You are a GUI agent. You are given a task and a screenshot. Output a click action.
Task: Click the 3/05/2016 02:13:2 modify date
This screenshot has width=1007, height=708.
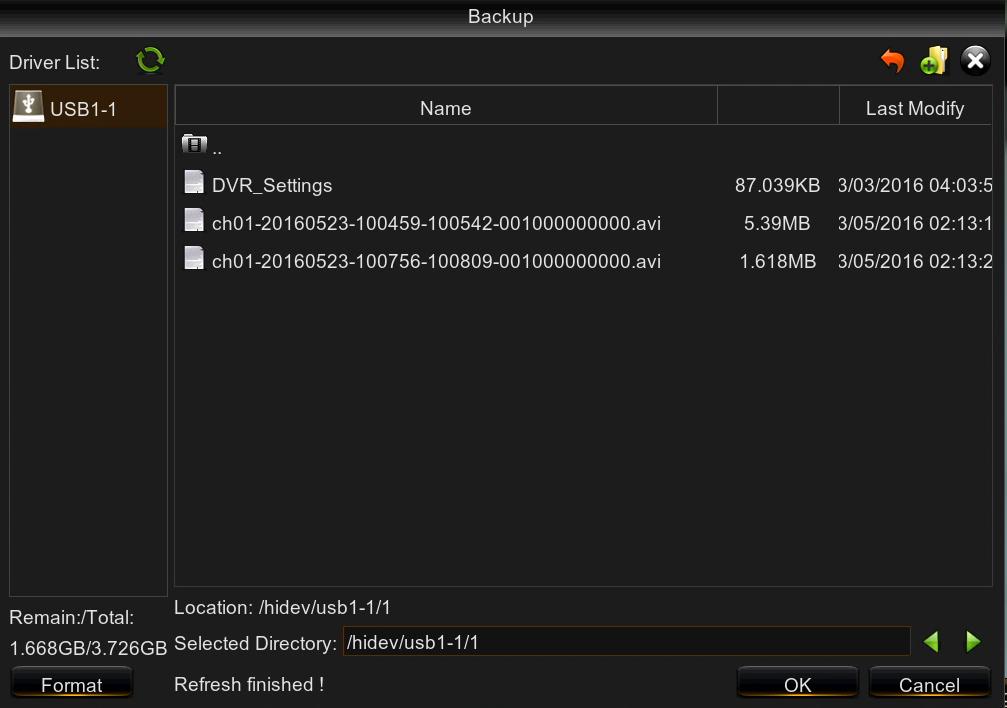915,261
